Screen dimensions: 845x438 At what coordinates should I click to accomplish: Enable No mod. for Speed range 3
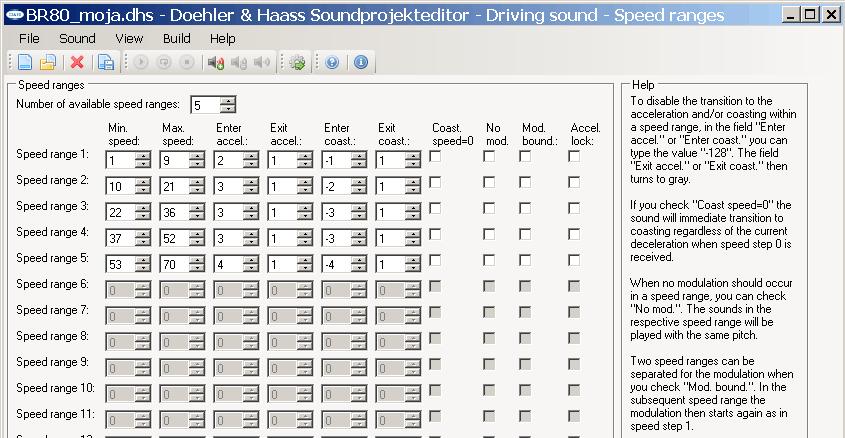489,208
